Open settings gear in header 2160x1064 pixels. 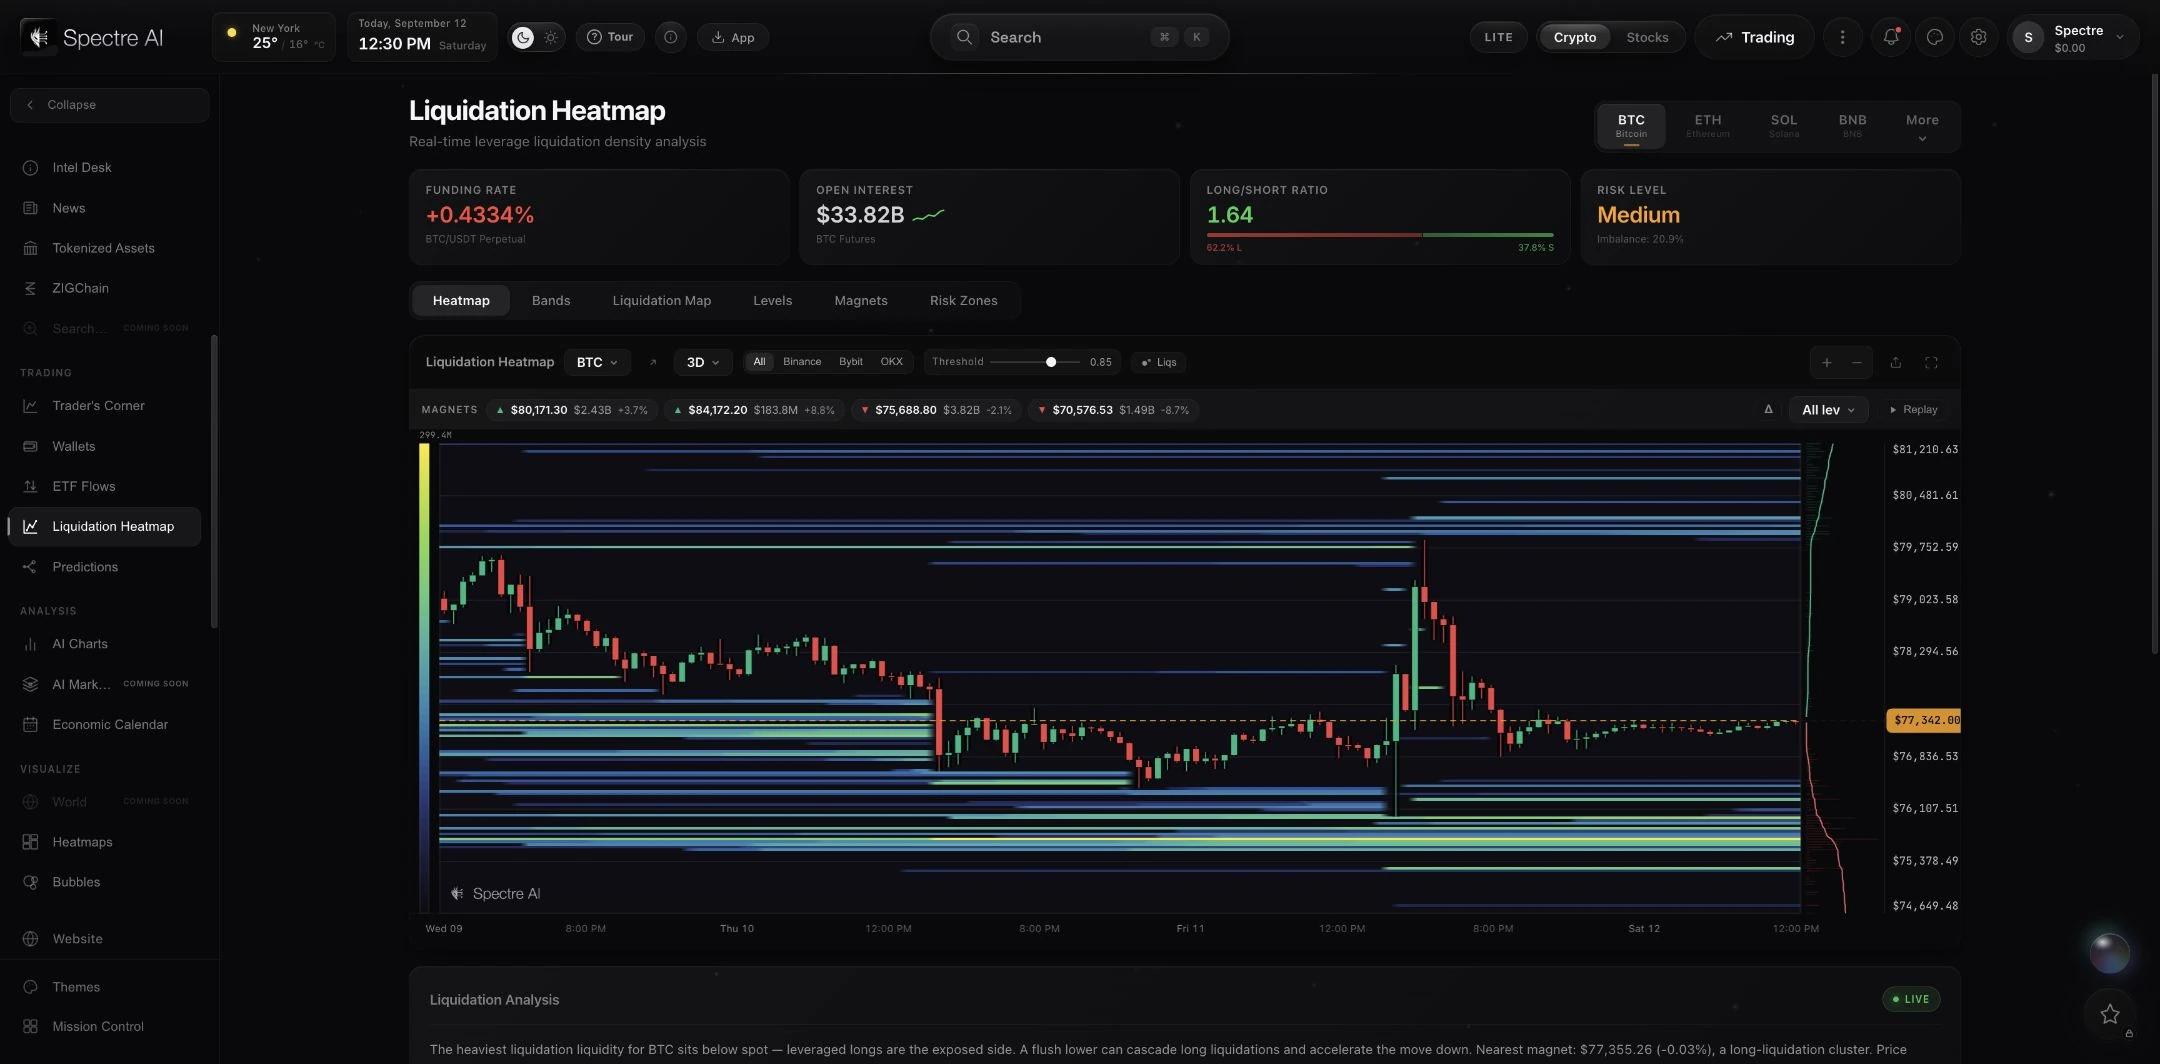(1978, 37)
